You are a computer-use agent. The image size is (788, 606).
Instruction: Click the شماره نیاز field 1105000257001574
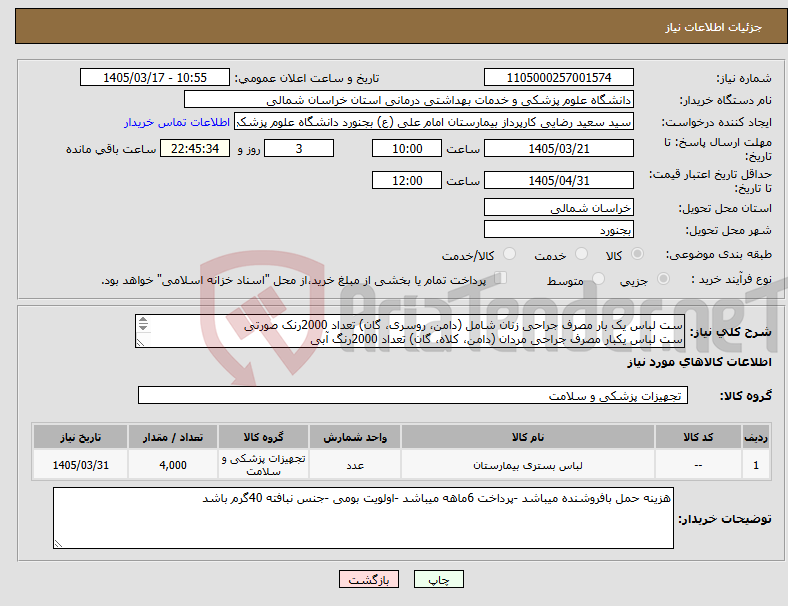558,77
